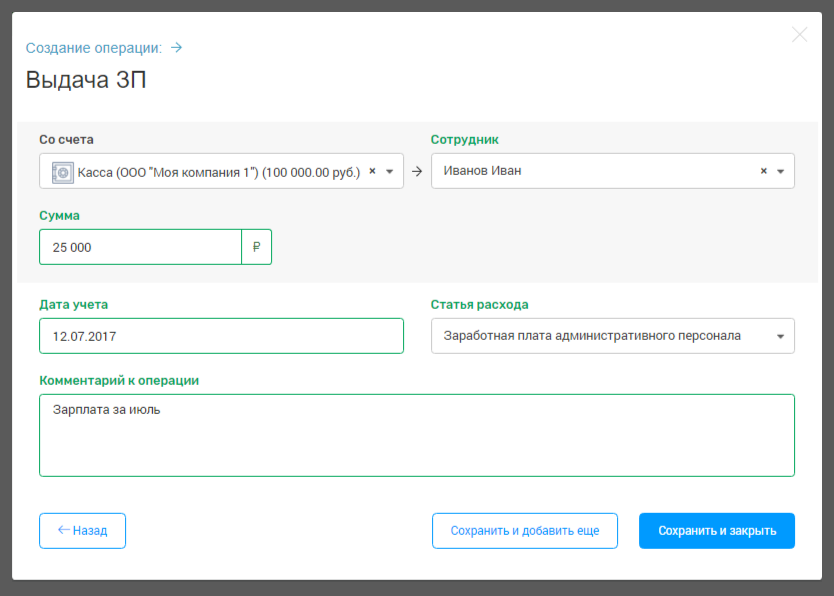Click the "Создание операции:" breadcrumb link
The width and height of the screenshot is (834, 596).
pos(93,47)
